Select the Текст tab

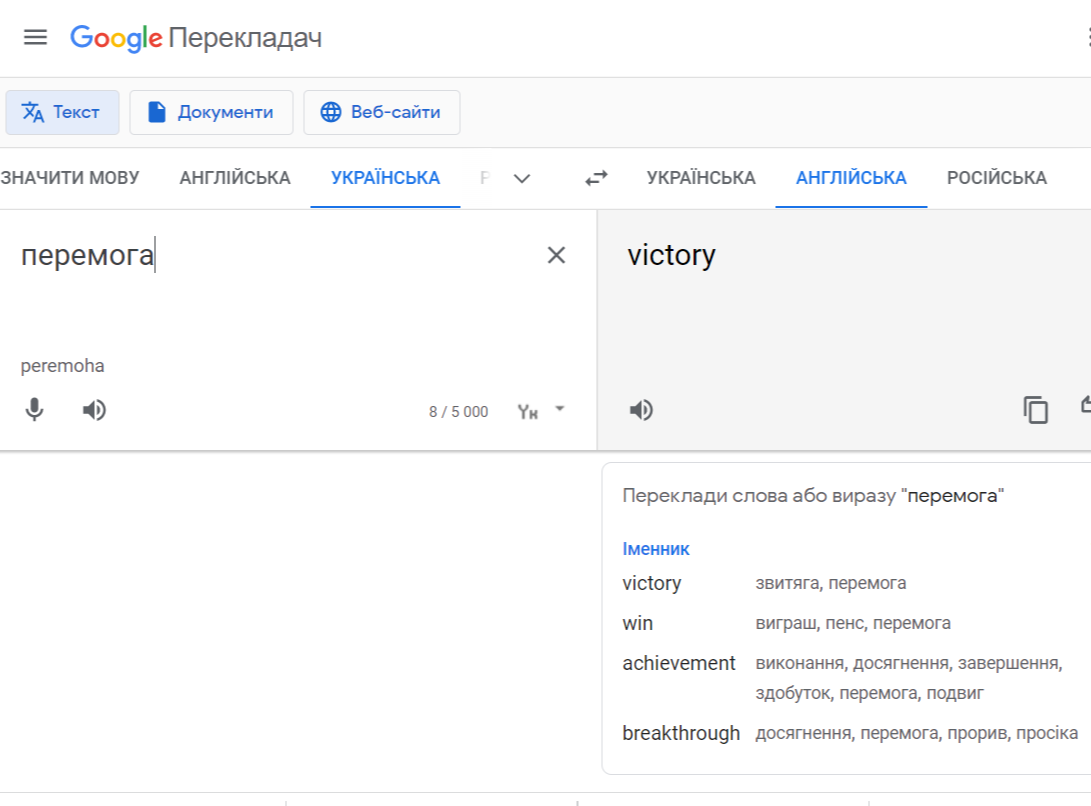62,112
